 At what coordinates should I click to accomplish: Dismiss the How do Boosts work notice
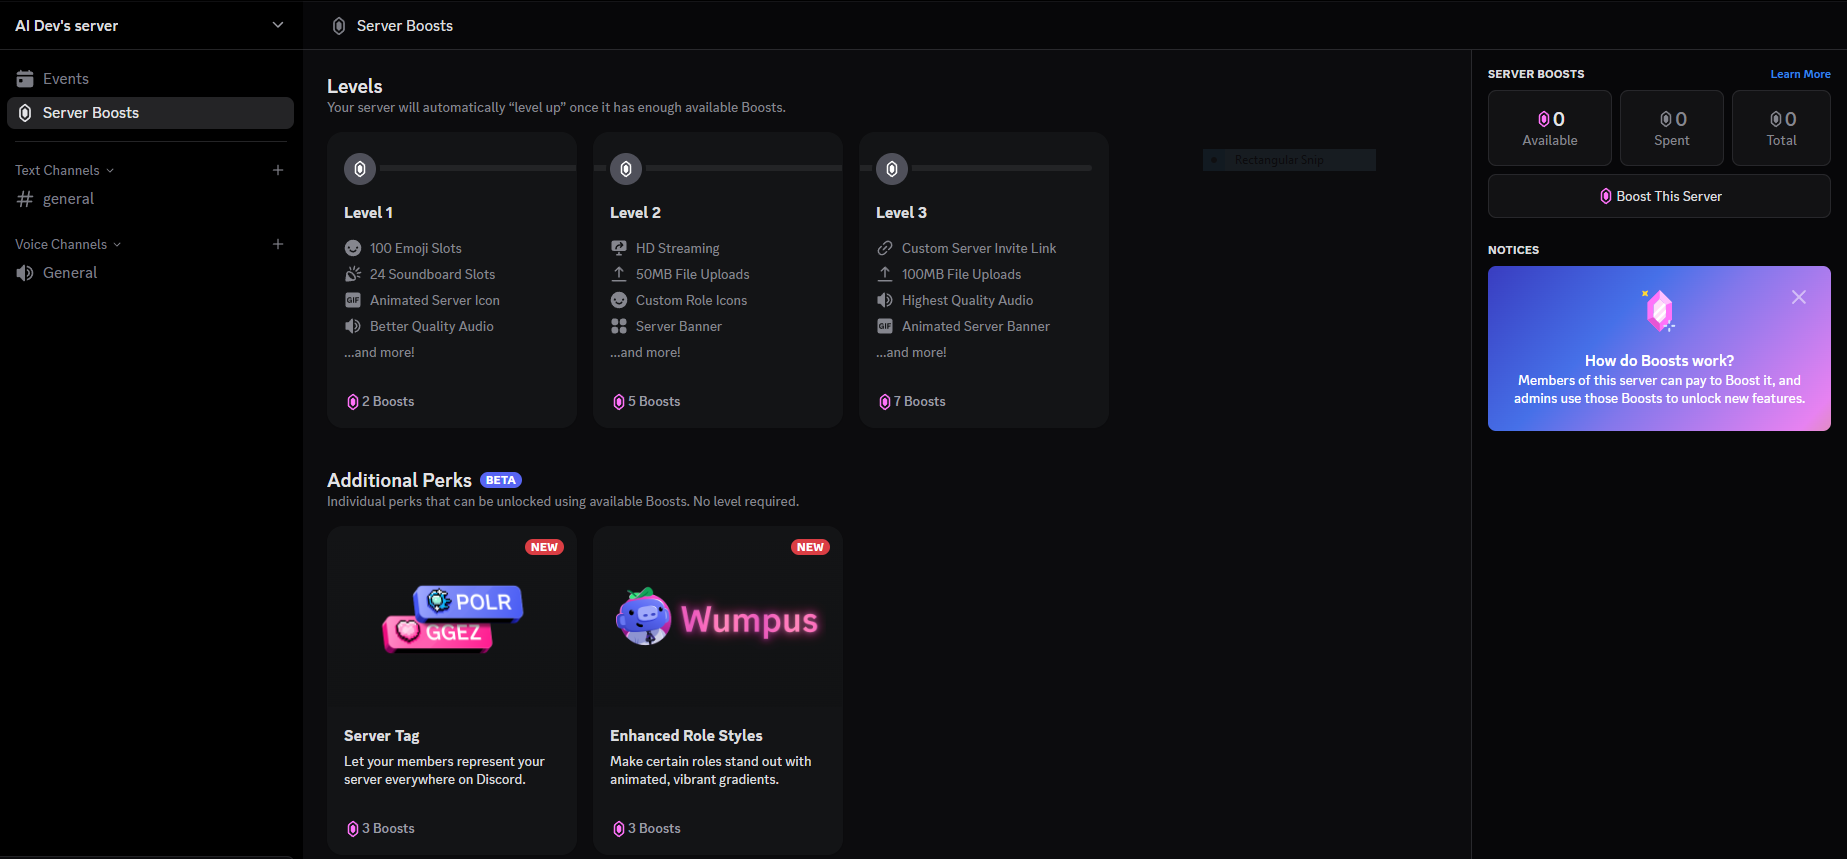[x=1799, y=297]
